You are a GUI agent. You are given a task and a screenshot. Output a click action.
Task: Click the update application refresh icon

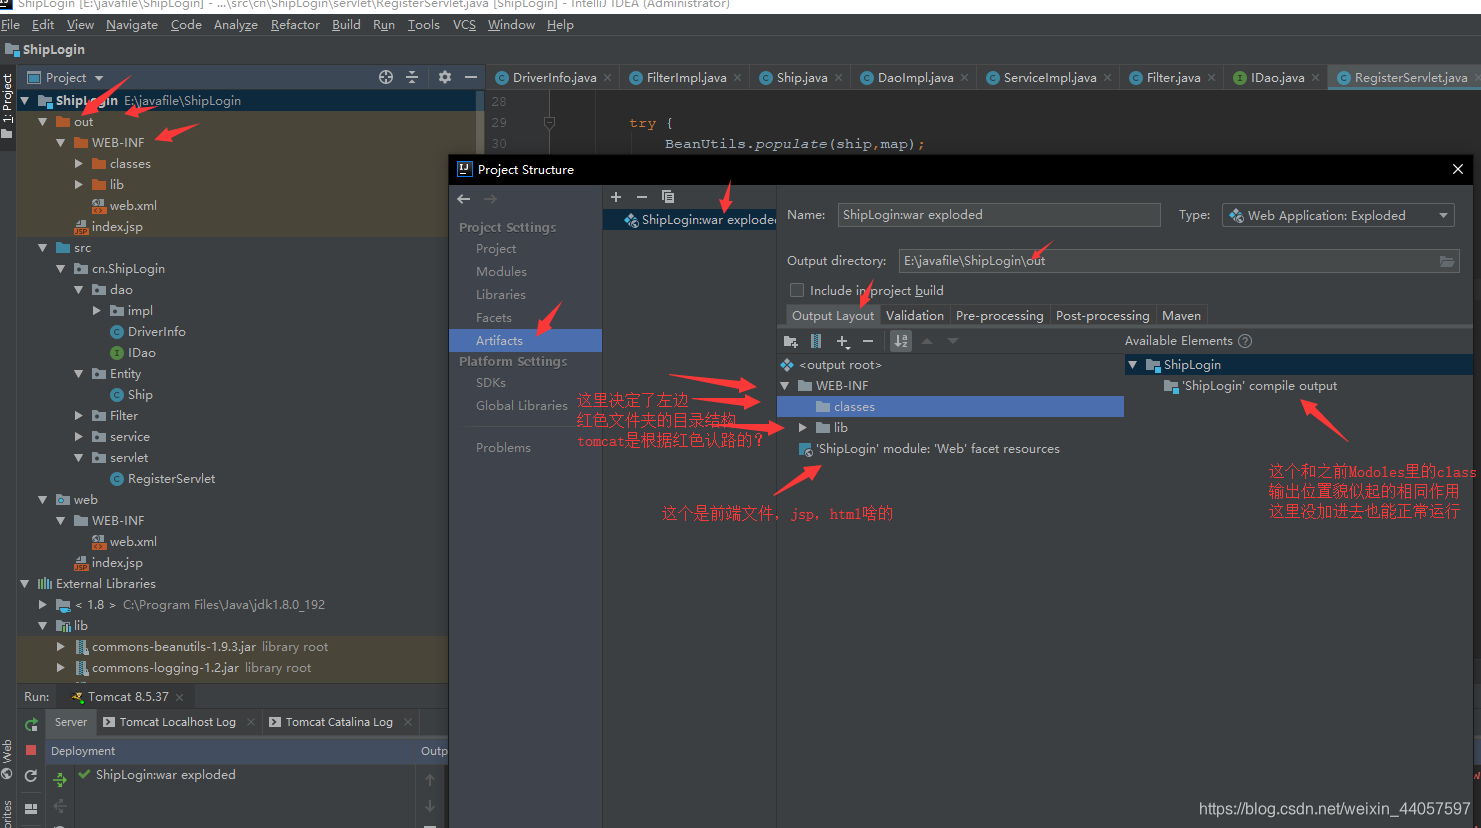pyautogui.click(x=31, y=776)
